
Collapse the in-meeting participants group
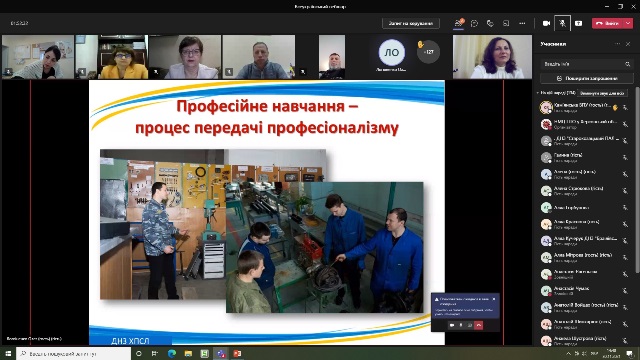tap(538, 93)
